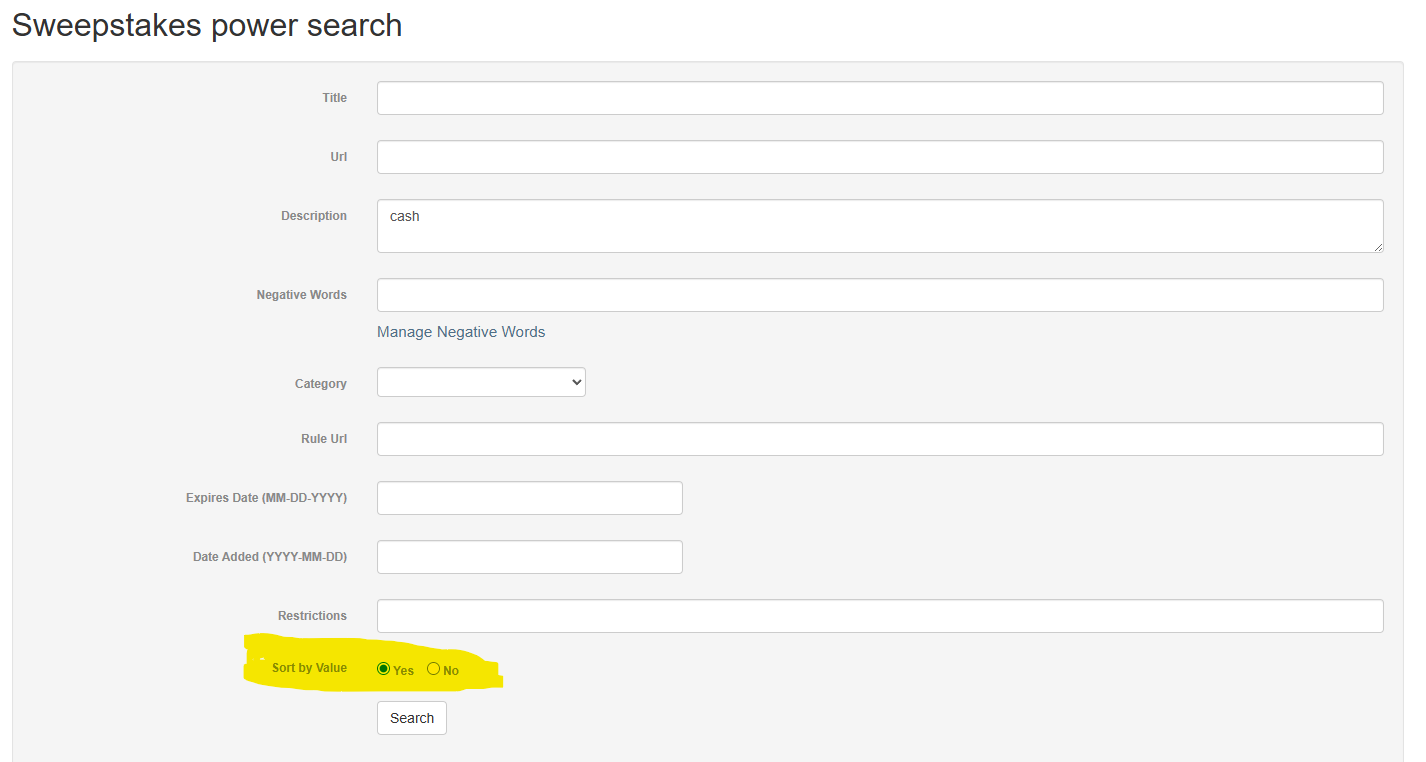Select the Negative Words input field
Image resolution: width=1426 pixels, height=762 pixels.
(880, 295)
